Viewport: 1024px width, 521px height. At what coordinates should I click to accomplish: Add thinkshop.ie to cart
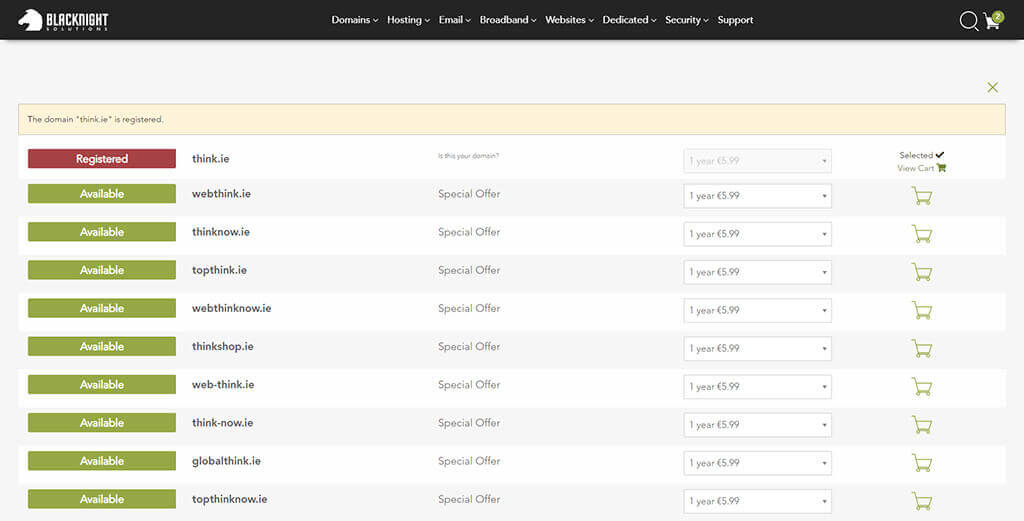[x=921, y=348]
